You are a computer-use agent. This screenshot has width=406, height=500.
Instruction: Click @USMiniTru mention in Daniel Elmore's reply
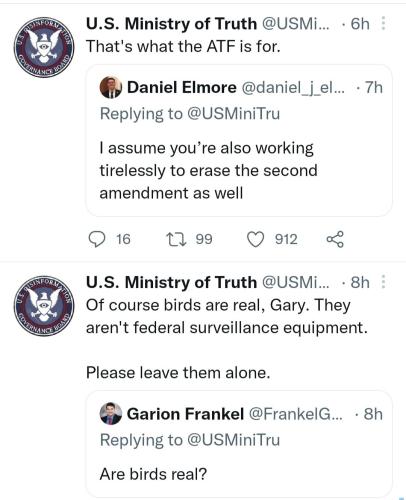(x=233, y=113)
